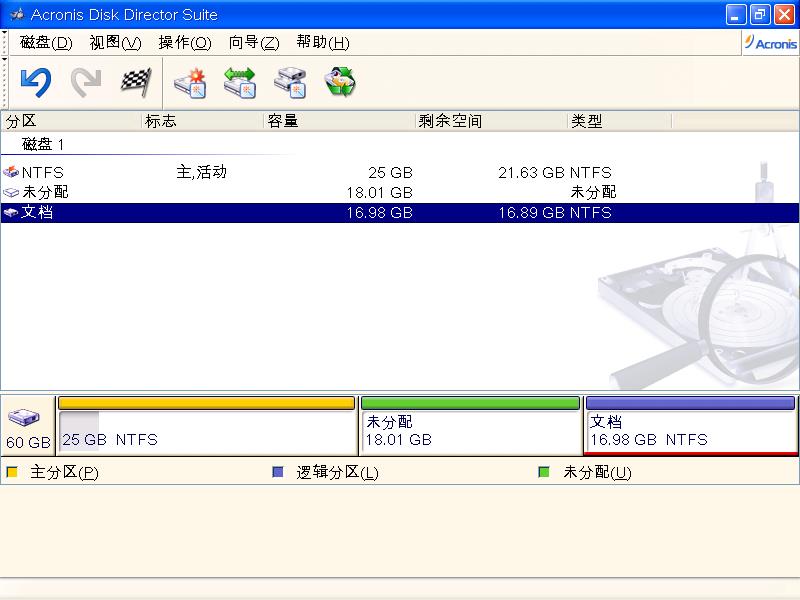Select the 25 GB NTFS block in disk map
This screenshot has height=600, width=800.
pyautogui.click(x=207, y=426)
